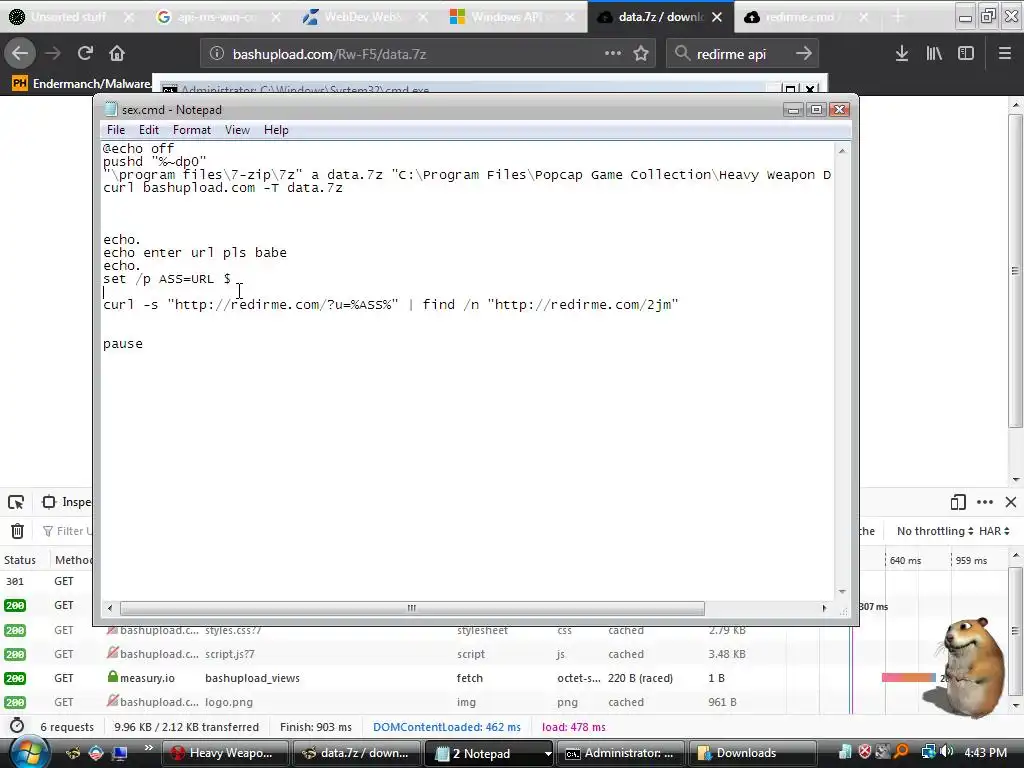This screenshot has width=1024, height=768.
Task: Start performance analysis stopwatch icon
Action: [17, 726]
